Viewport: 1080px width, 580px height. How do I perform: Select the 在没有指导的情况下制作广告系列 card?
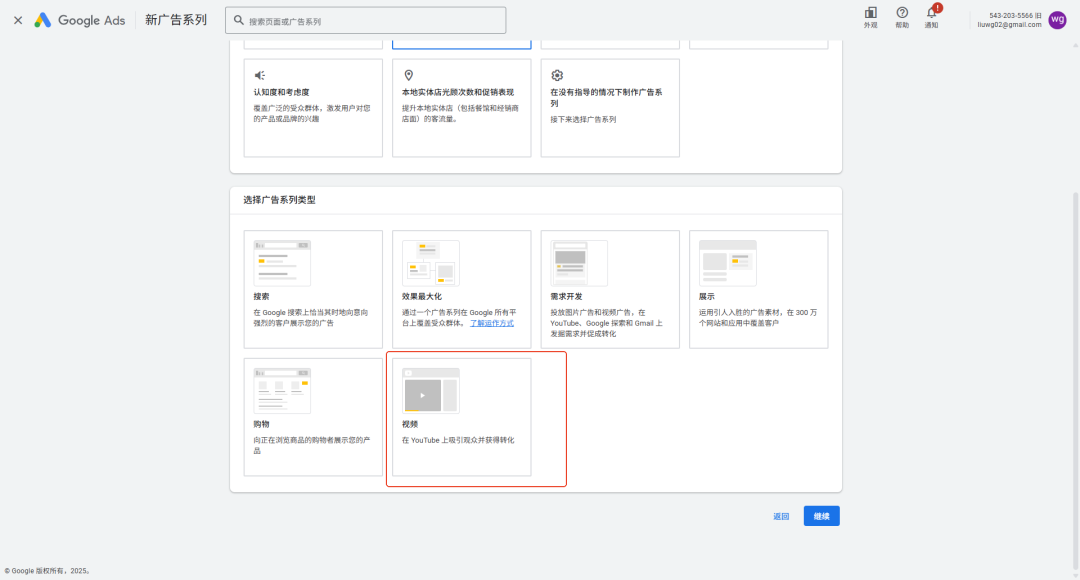pyautogui.click(x=610, y=107)
